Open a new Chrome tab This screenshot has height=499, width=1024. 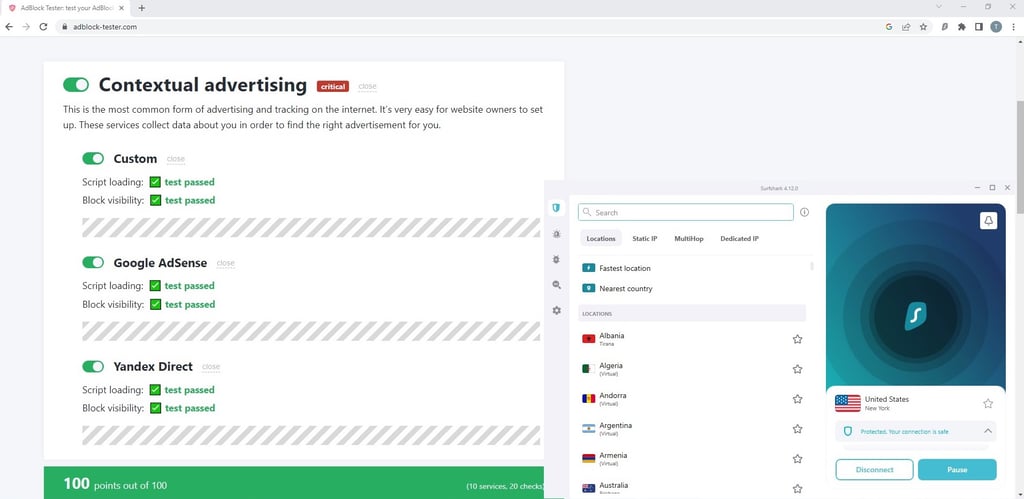pos(142,8)
